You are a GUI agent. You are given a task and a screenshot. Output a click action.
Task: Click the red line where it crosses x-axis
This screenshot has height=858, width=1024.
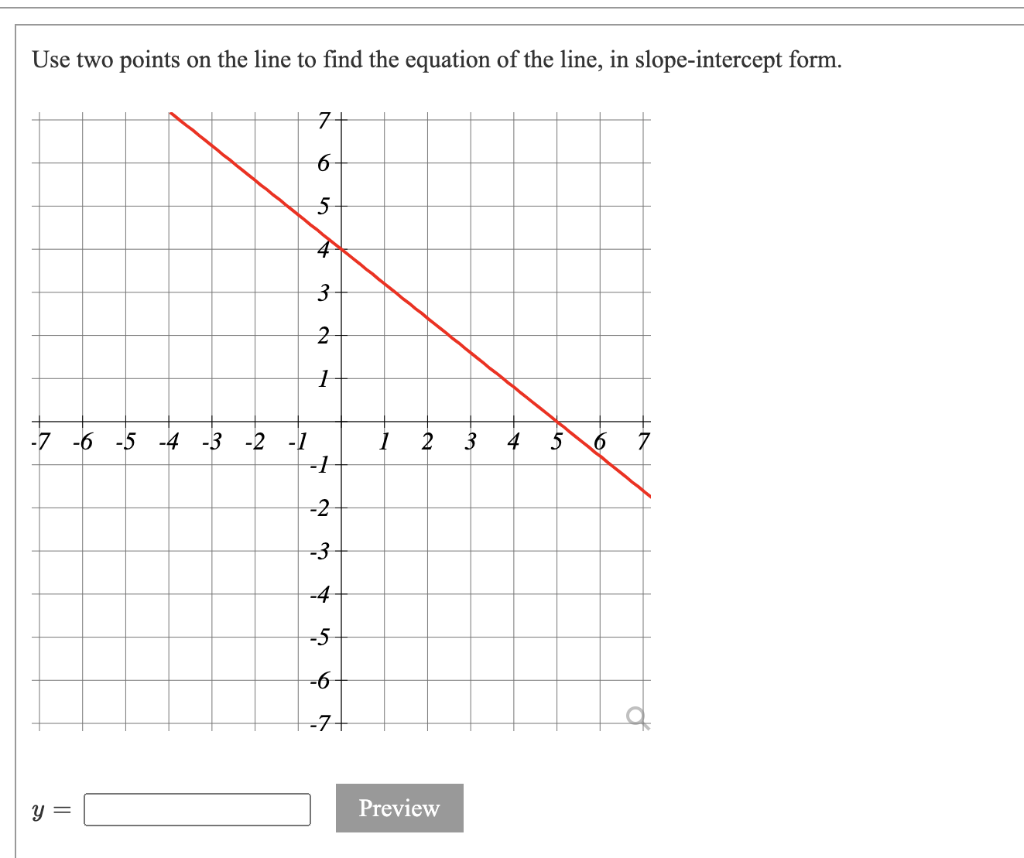click(555, 422)
